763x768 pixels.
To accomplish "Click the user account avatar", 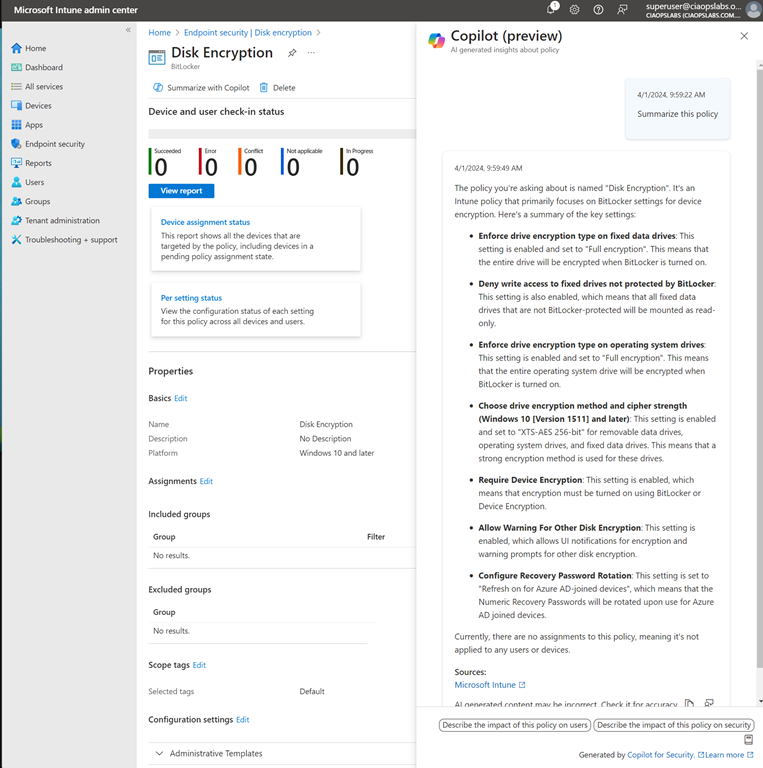I will pyautogui.click(x=751, y=9).
